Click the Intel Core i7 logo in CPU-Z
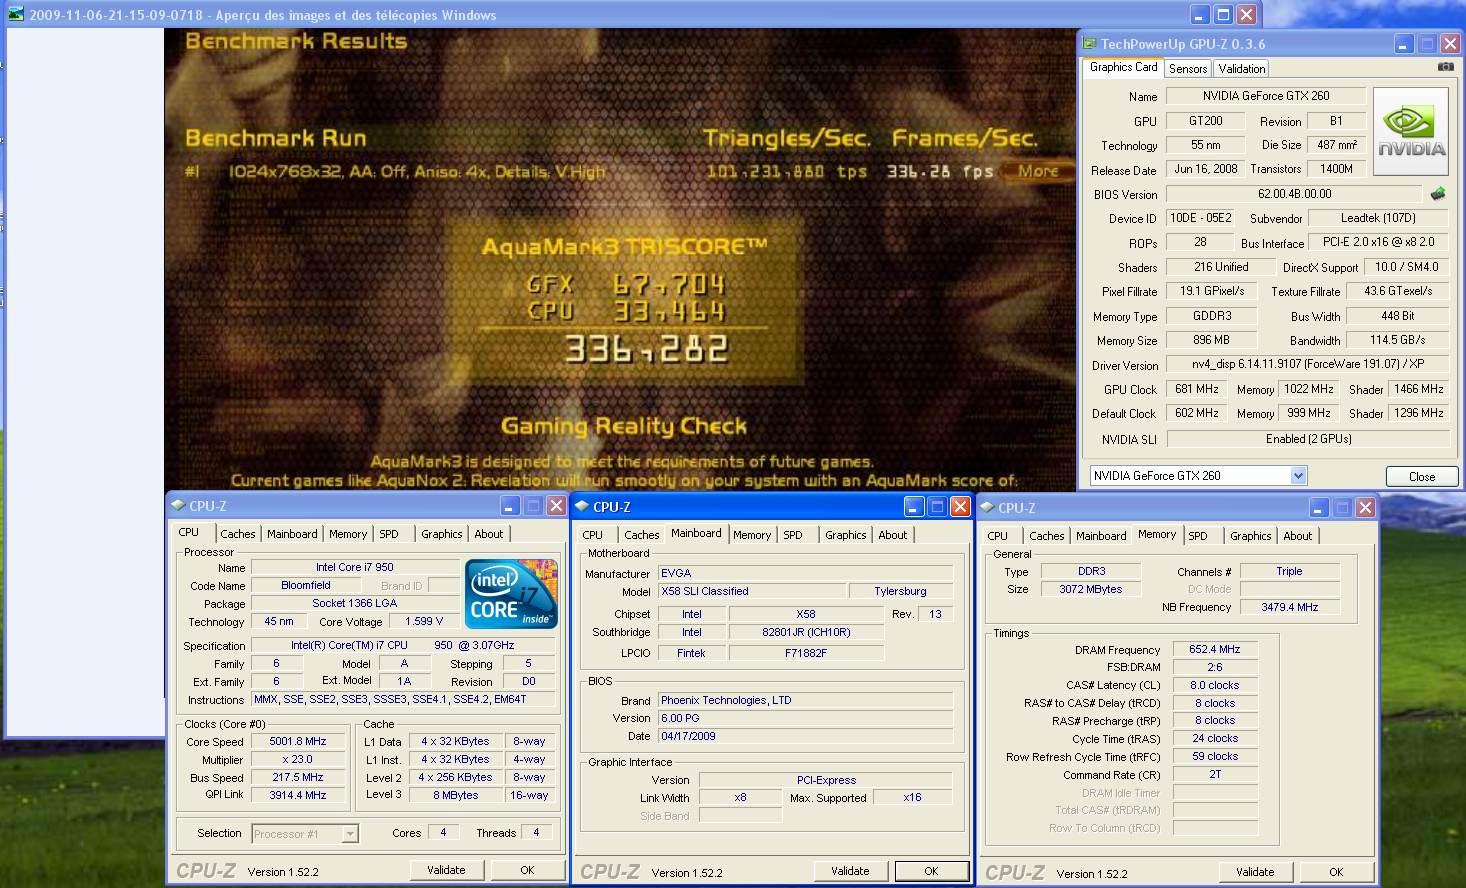Viewport: 1466px width, 888px height. click(510, 594)
